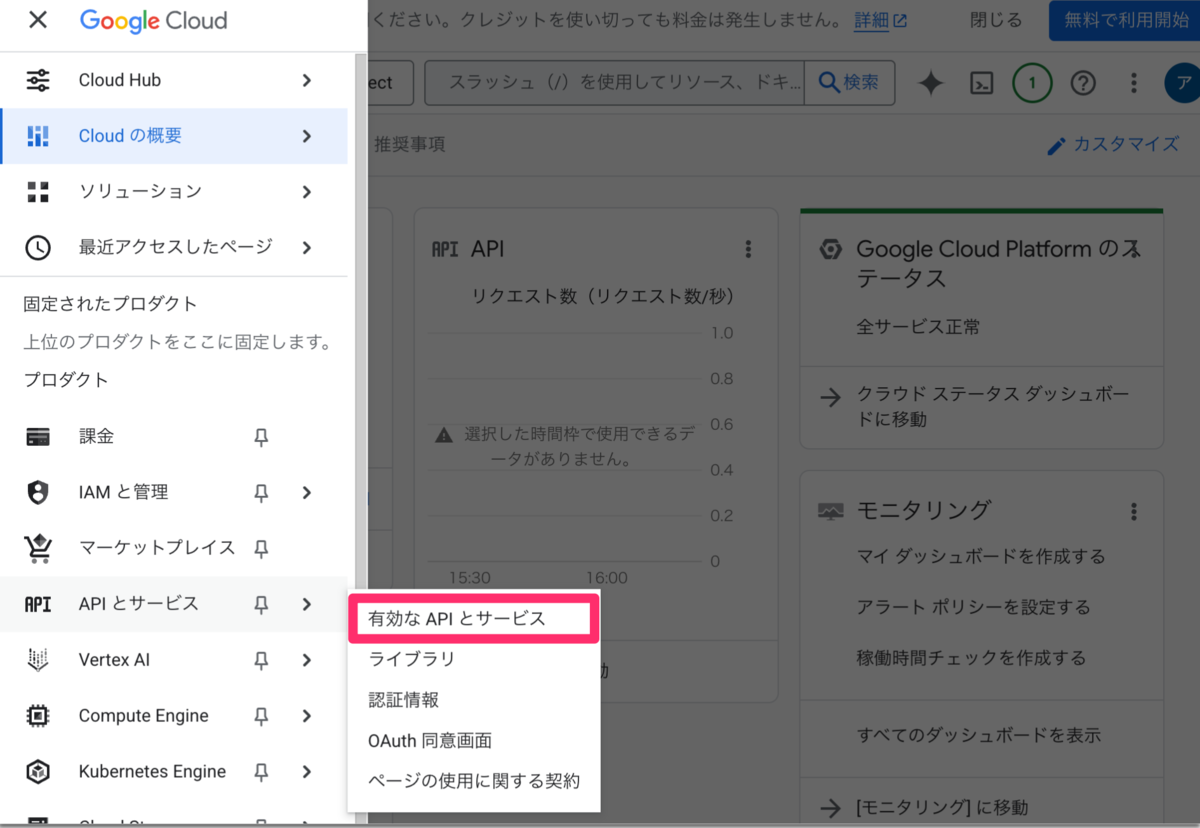Open the help question mark icon
Viewport: 1200px width, 828px height.
(x=1083, y=83)
